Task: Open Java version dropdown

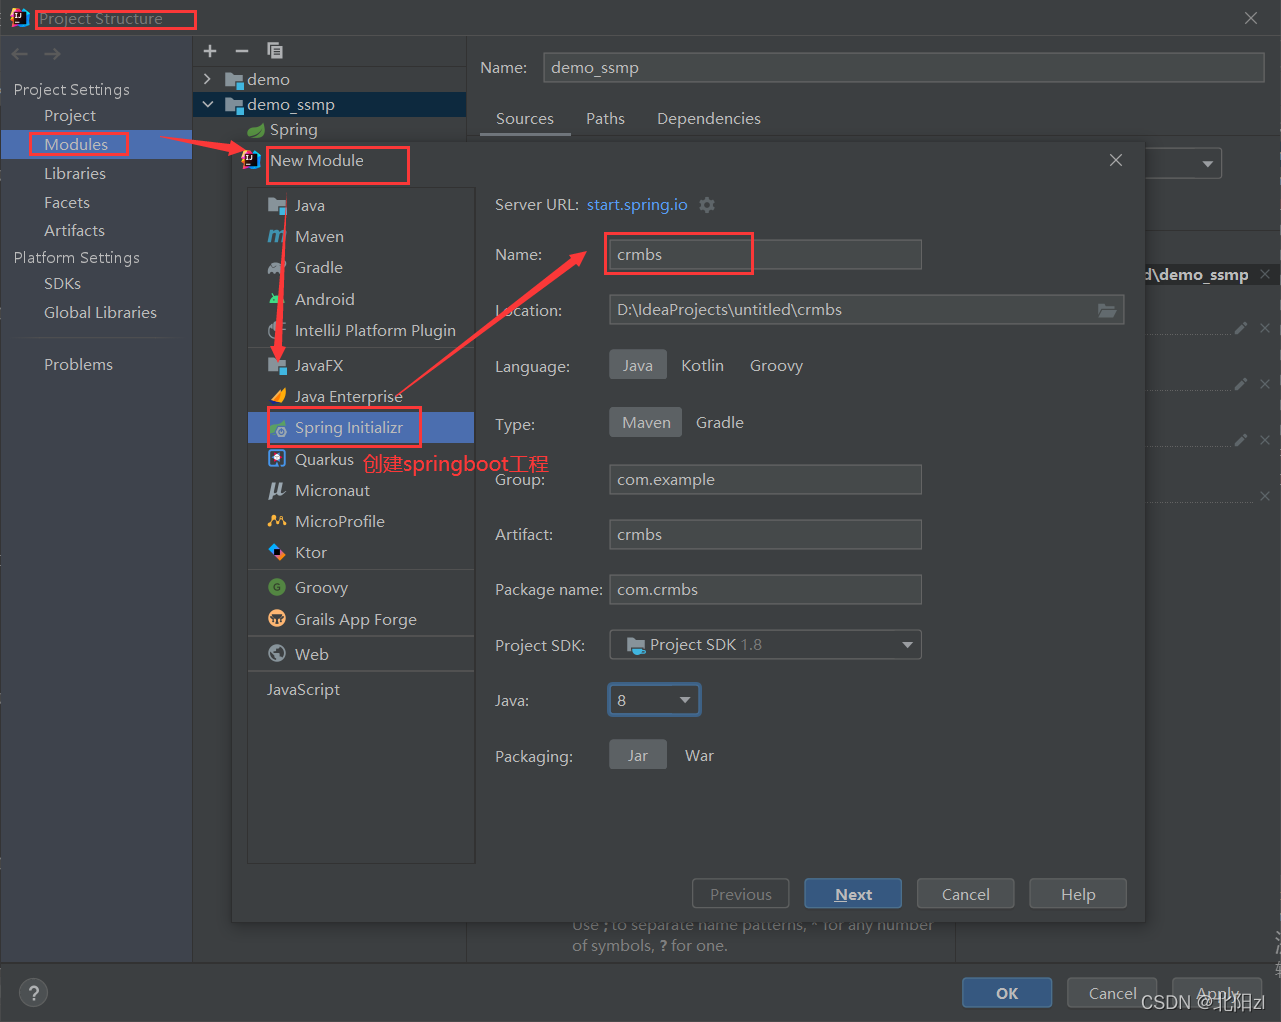Action: coord(654,700)
